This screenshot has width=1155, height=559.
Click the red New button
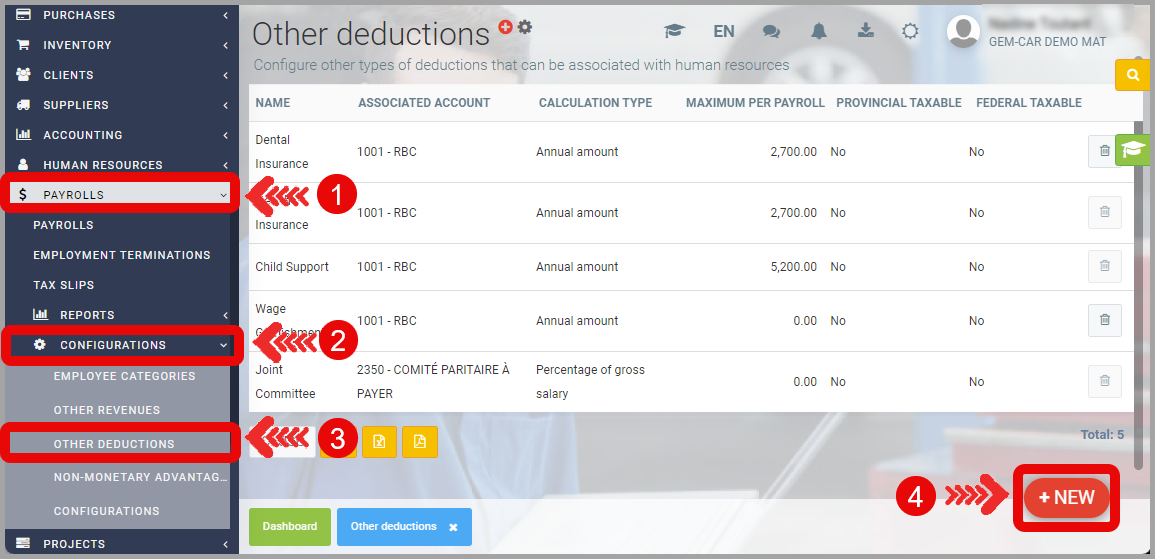1066,498
